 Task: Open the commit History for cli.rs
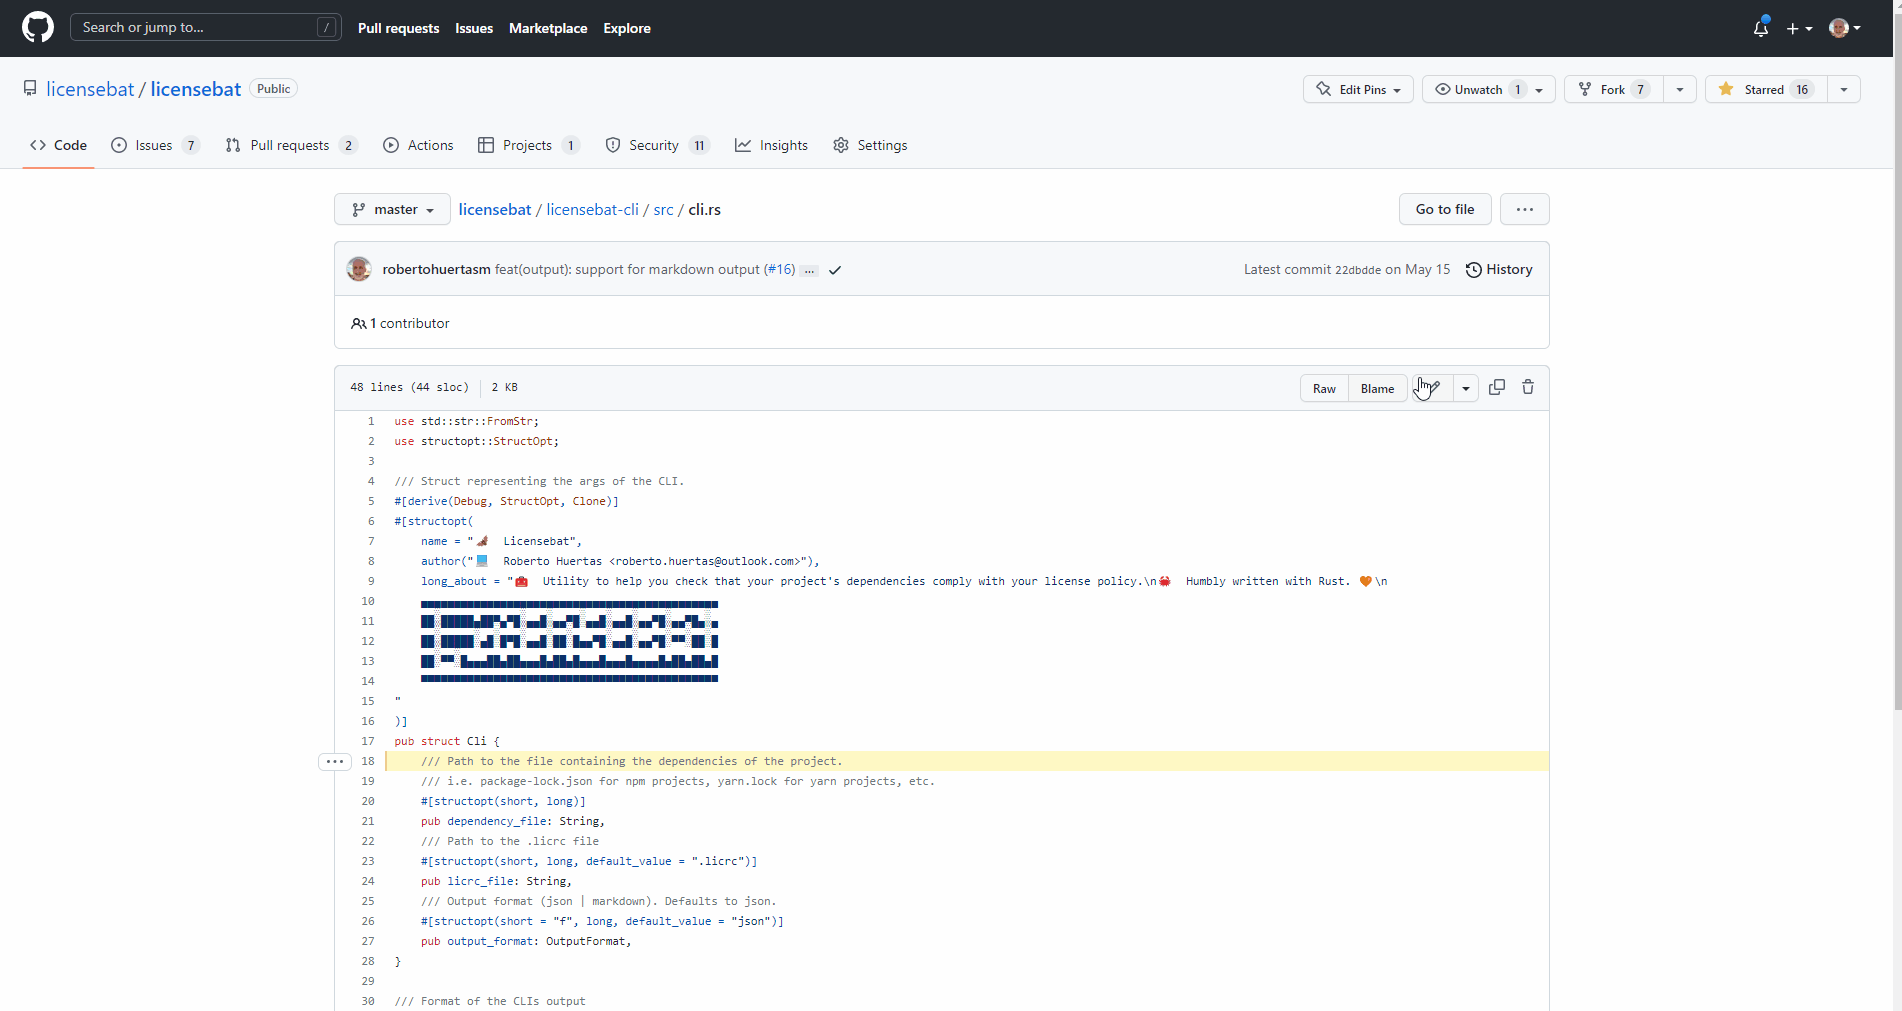[1498, 269]
